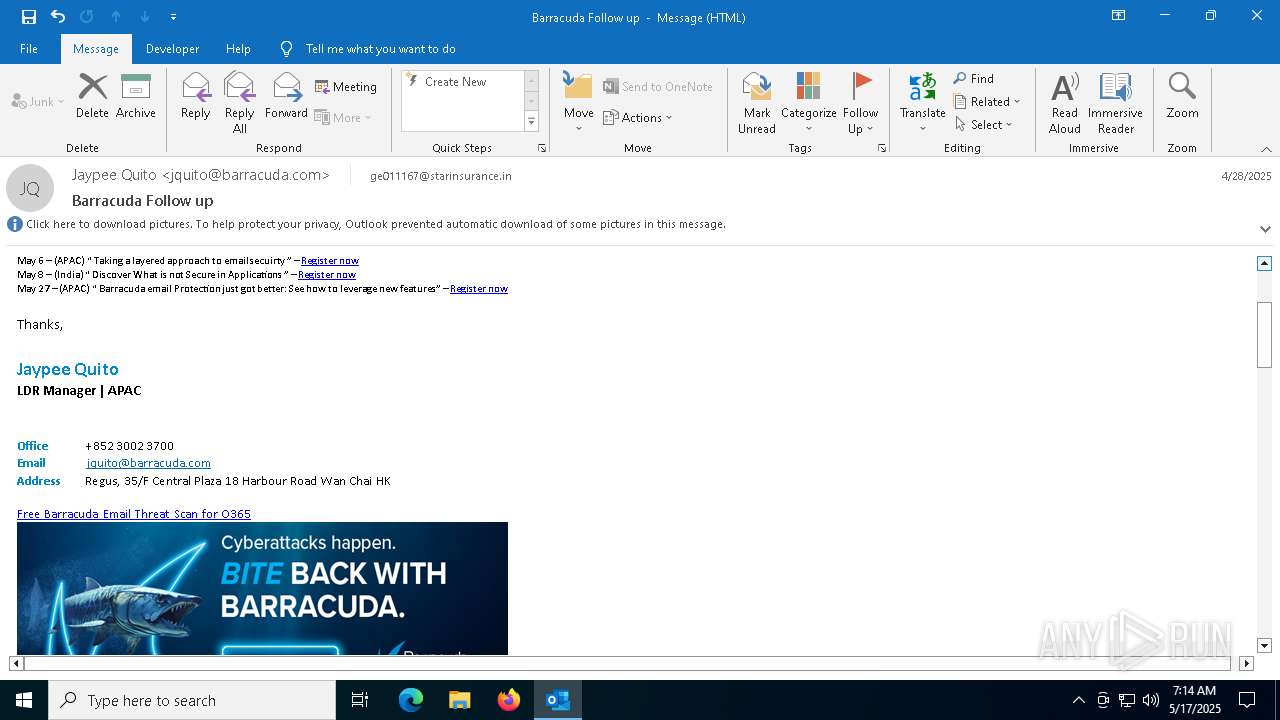1280x720 pixels.
Task: Open the Select dropdown
Action: pyautogui.click(x=984, y=124)
